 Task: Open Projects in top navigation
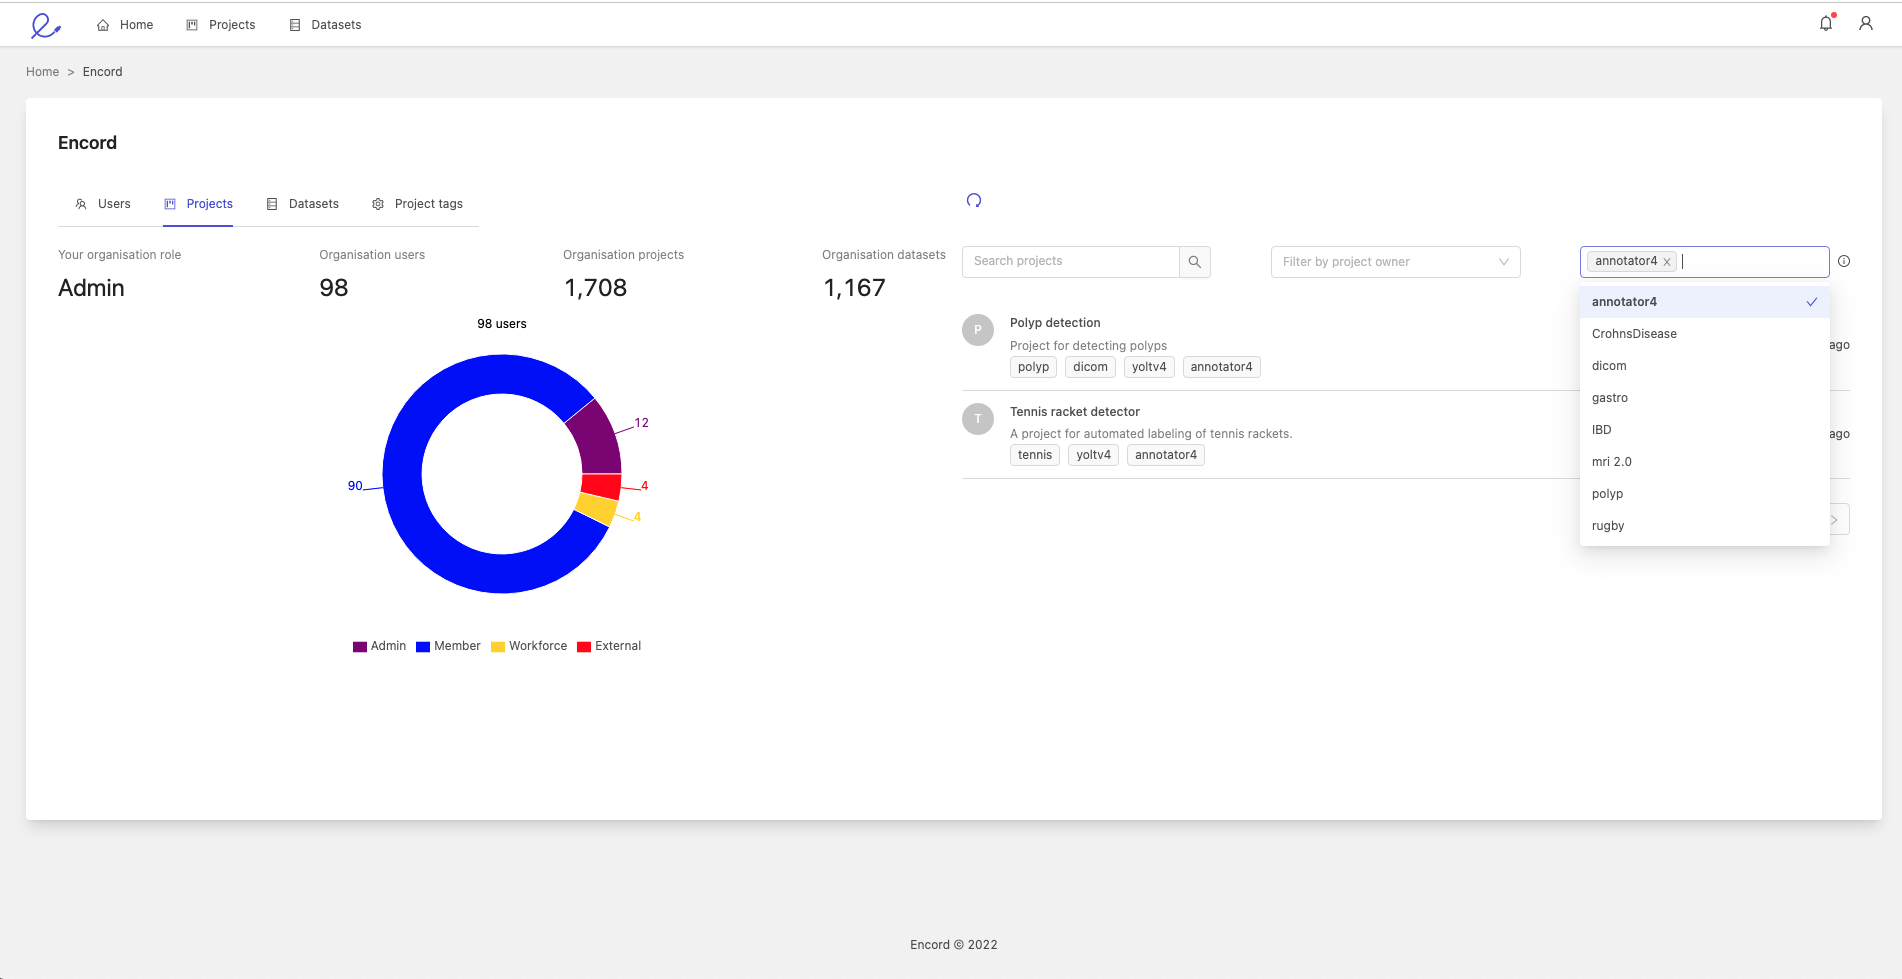221,25
